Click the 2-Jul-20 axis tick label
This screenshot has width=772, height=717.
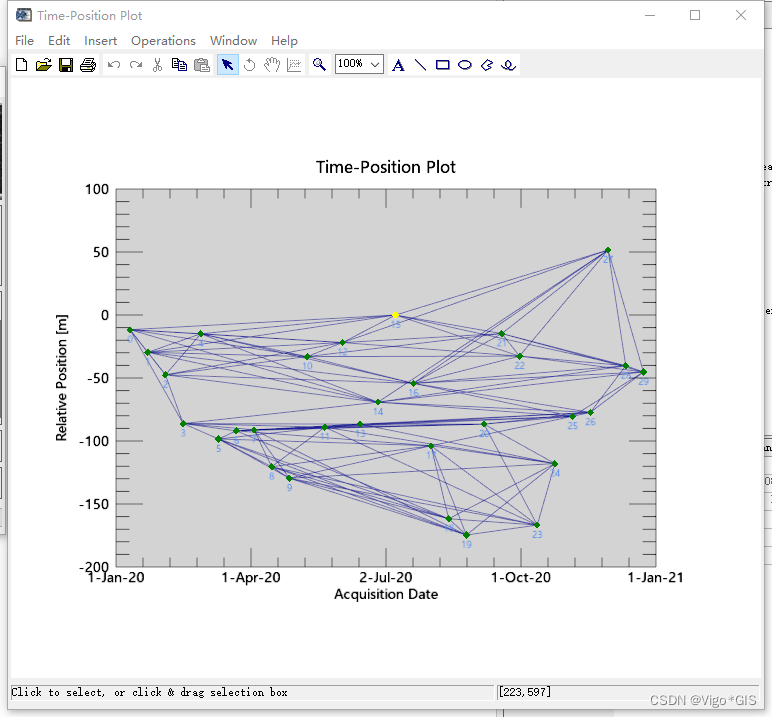pos(386,577)
